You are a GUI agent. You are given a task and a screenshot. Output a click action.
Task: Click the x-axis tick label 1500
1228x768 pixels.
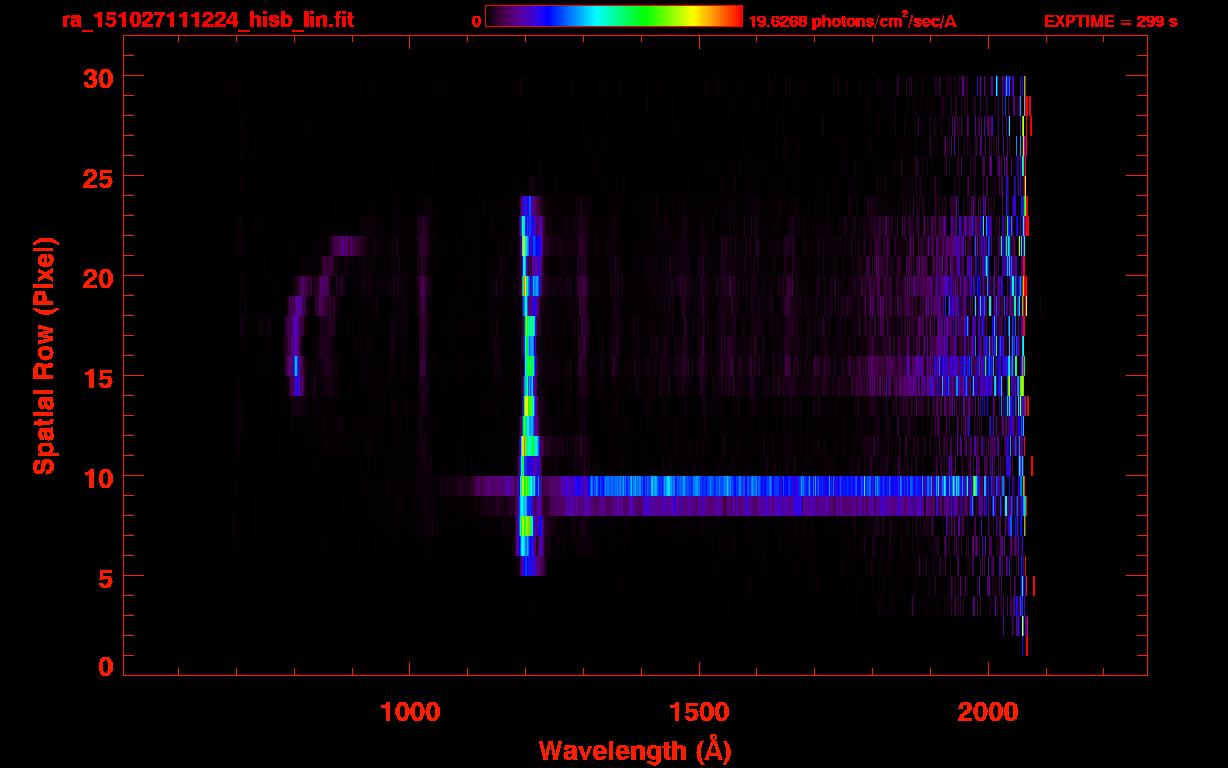698,711
